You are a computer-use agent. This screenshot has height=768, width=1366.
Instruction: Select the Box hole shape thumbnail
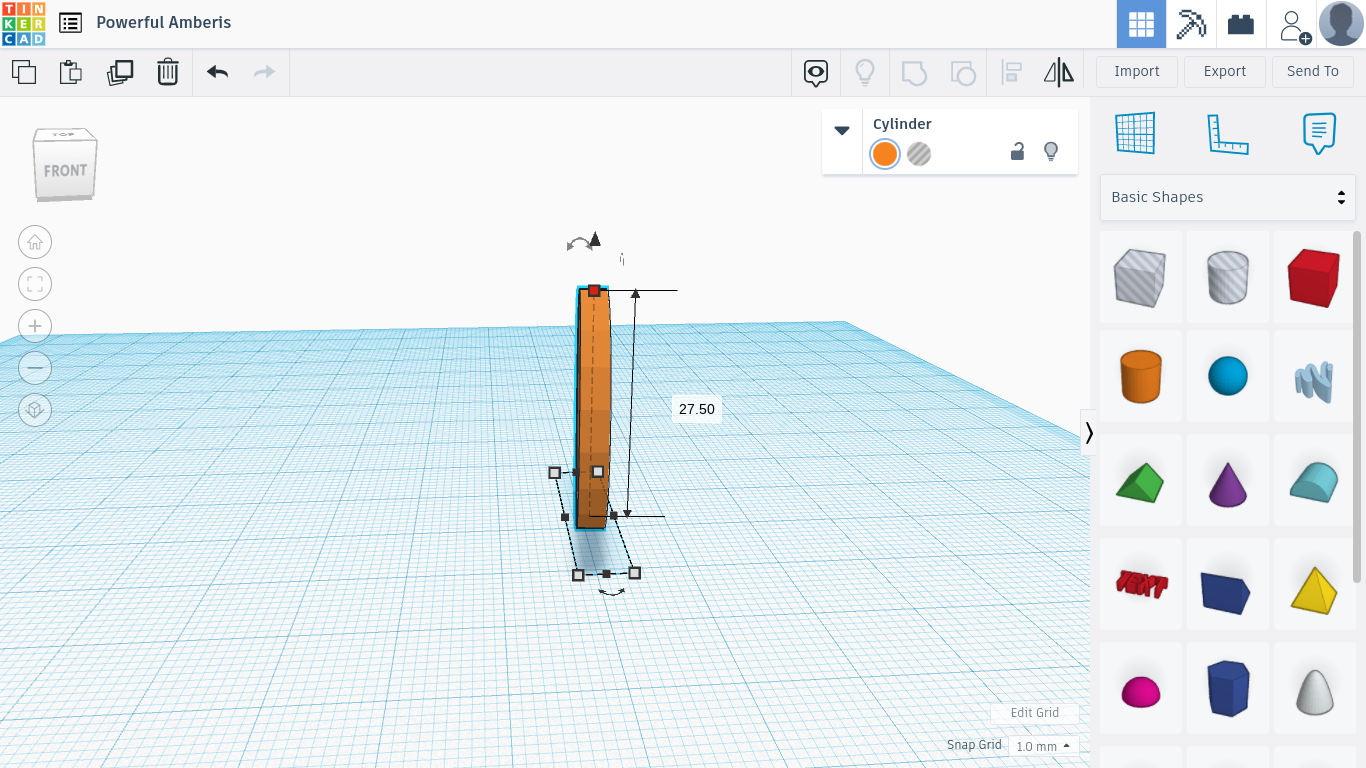click(1141, 277)
